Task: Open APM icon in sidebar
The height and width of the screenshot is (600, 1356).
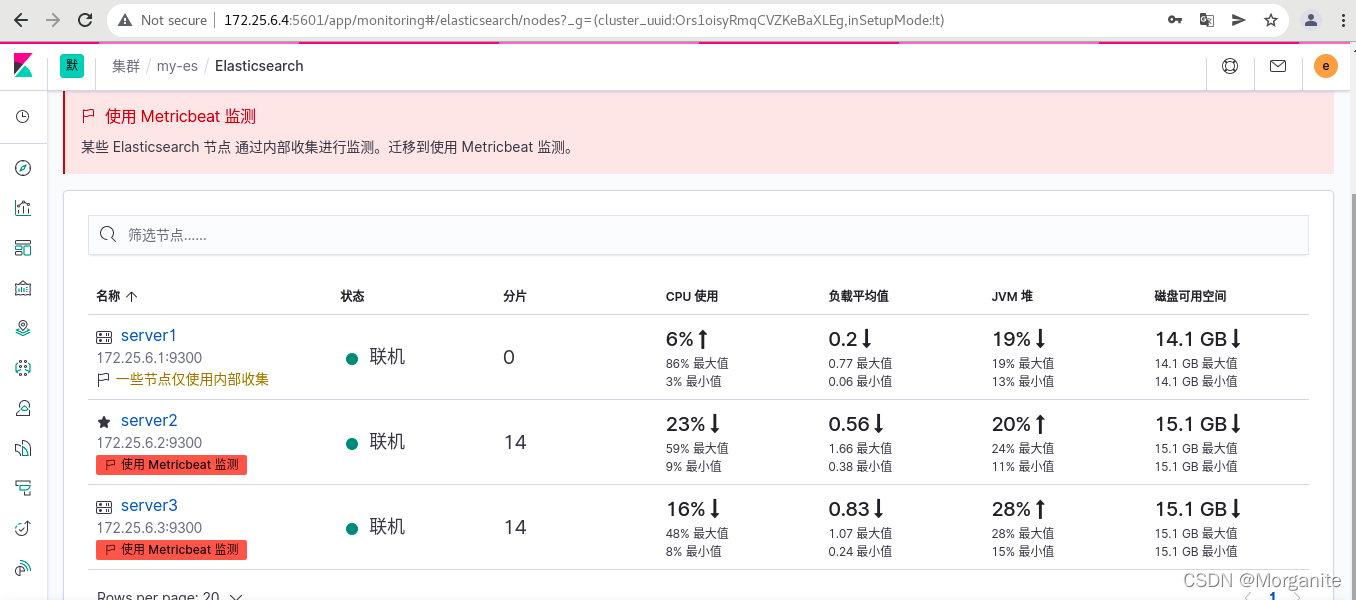Action: (x=23, y=488)
